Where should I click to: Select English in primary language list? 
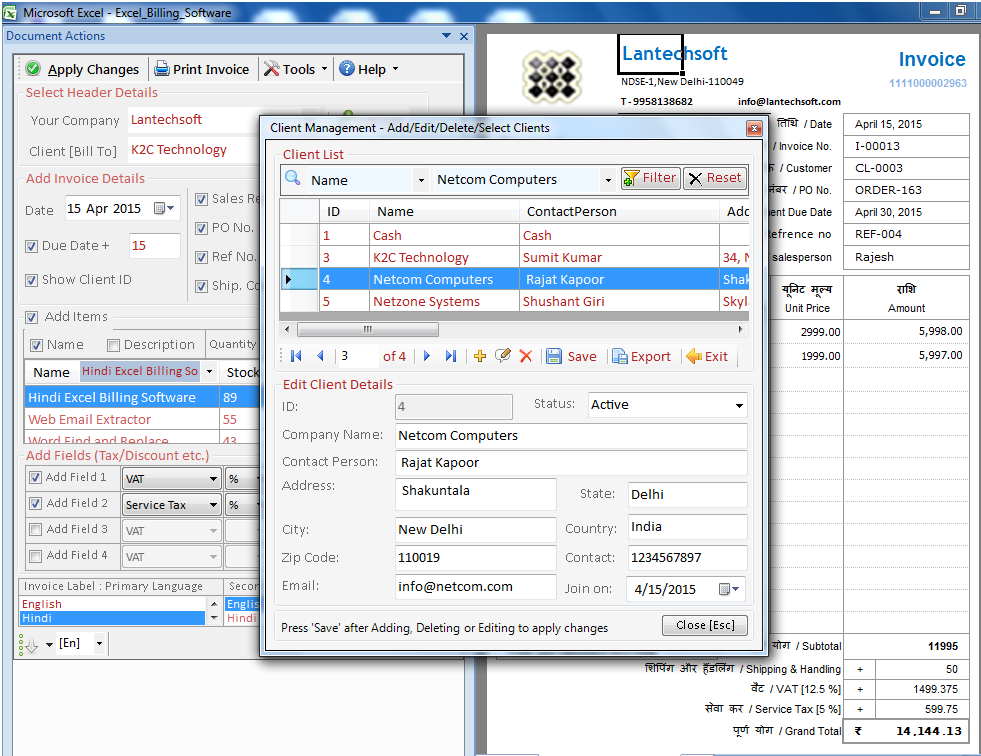tap(113, 604)
